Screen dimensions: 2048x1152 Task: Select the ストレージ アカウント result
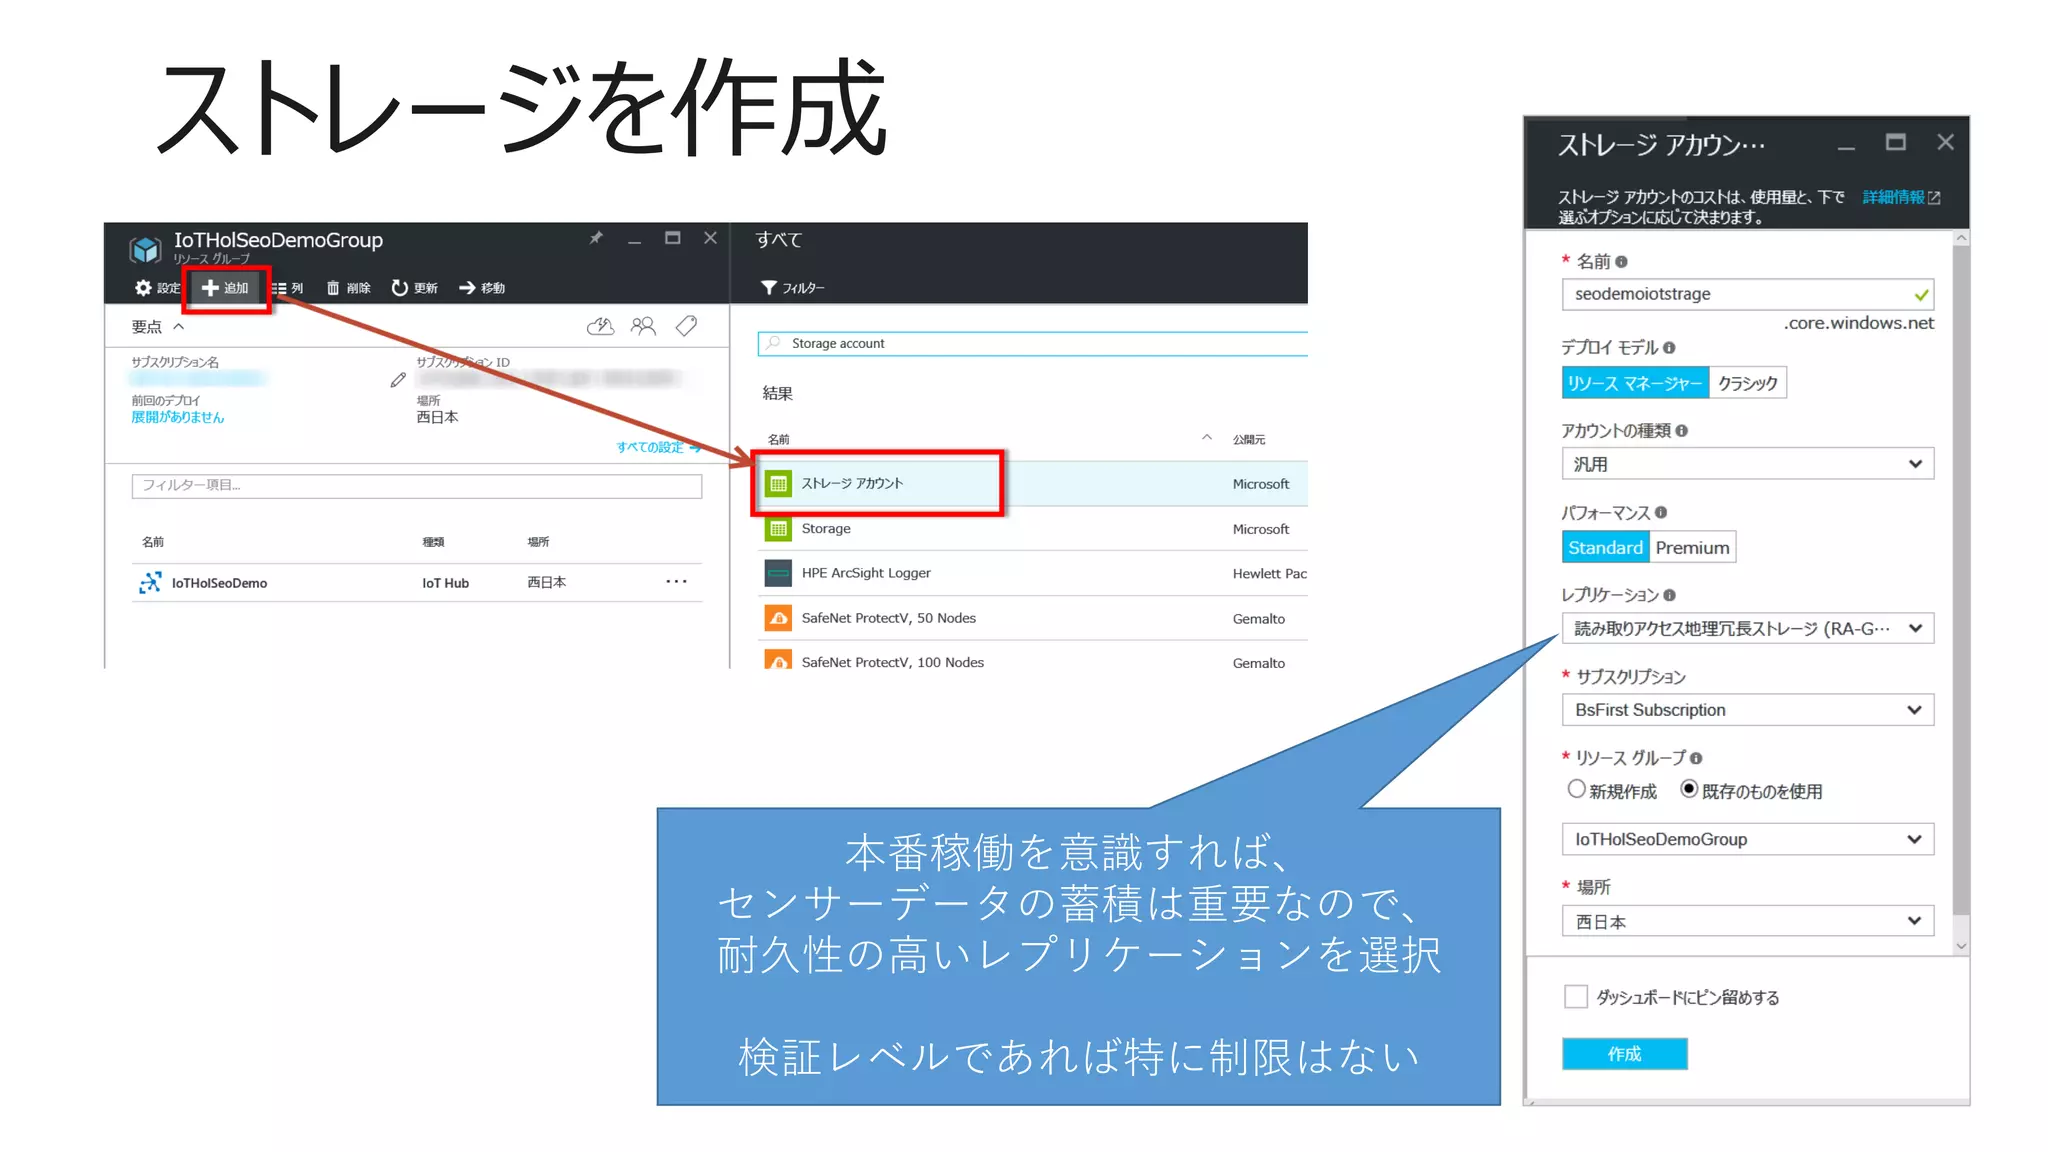(1032, 483)
